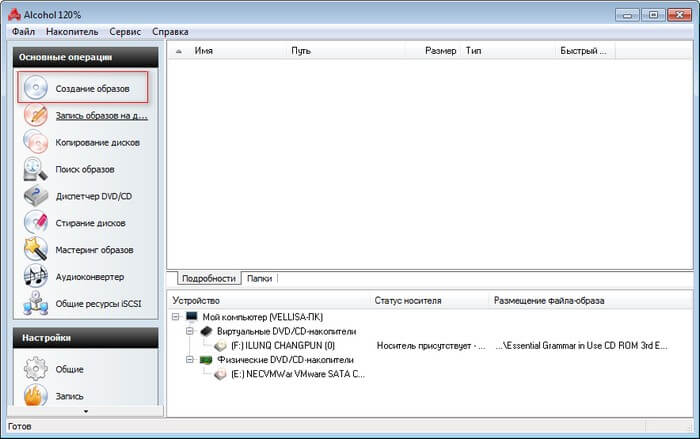
Task: Switch to the Подробности tab
Action: coord(208,278)
